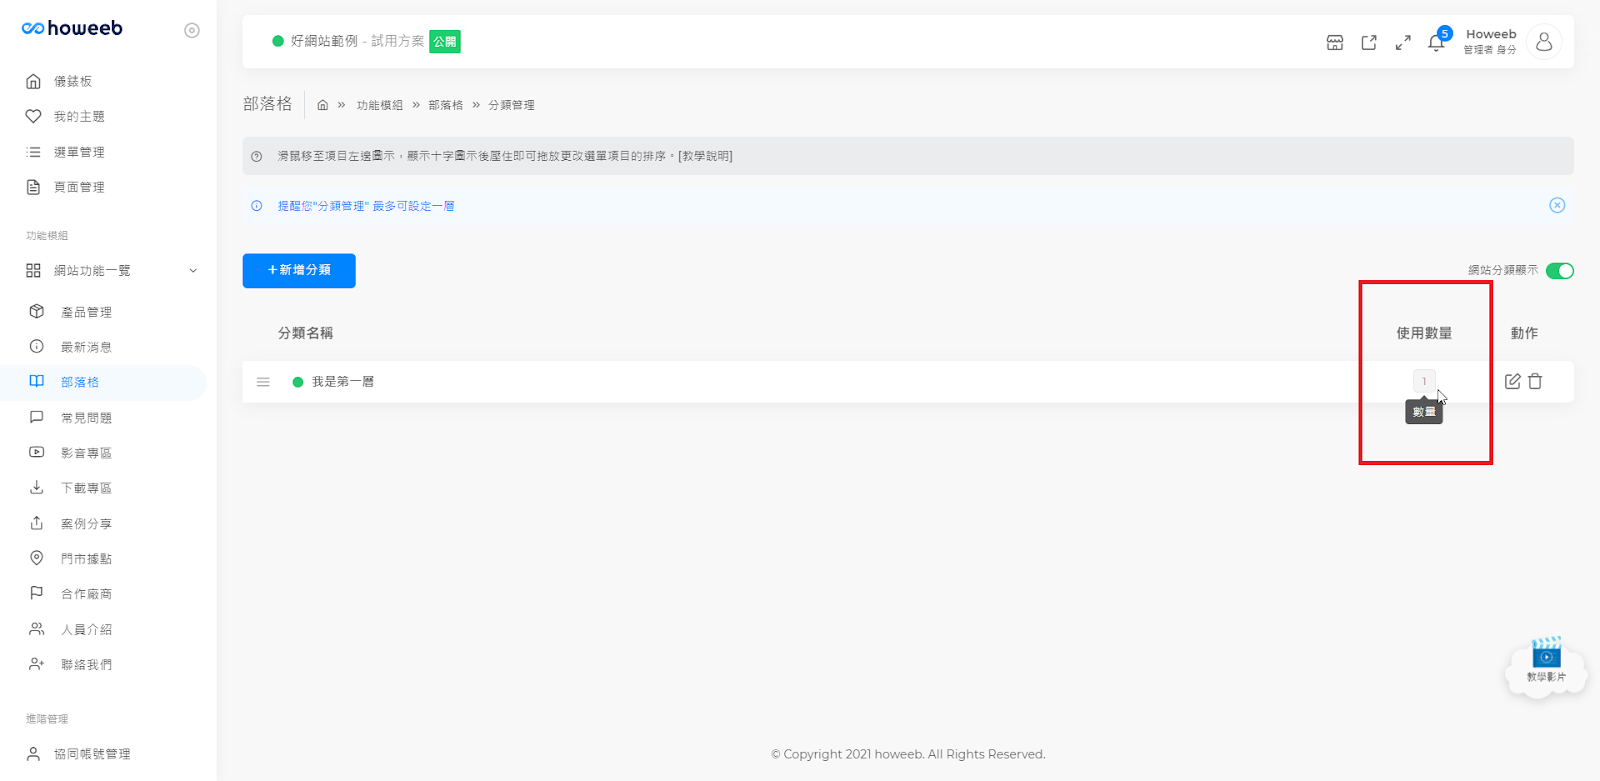Click the help question icon in notice bar
The width and height of the screenshot is (1600, 781).
point(257,156)
